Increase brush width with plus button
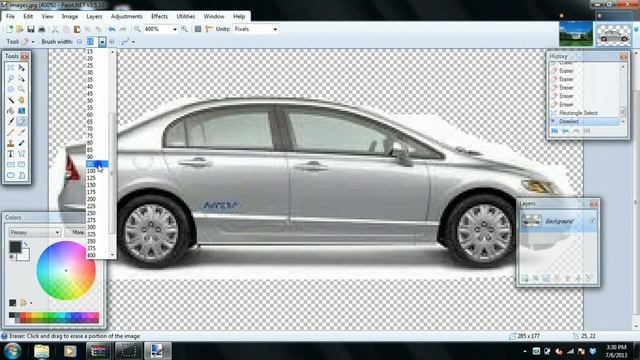Screen dimensions: 640x360 112,42
